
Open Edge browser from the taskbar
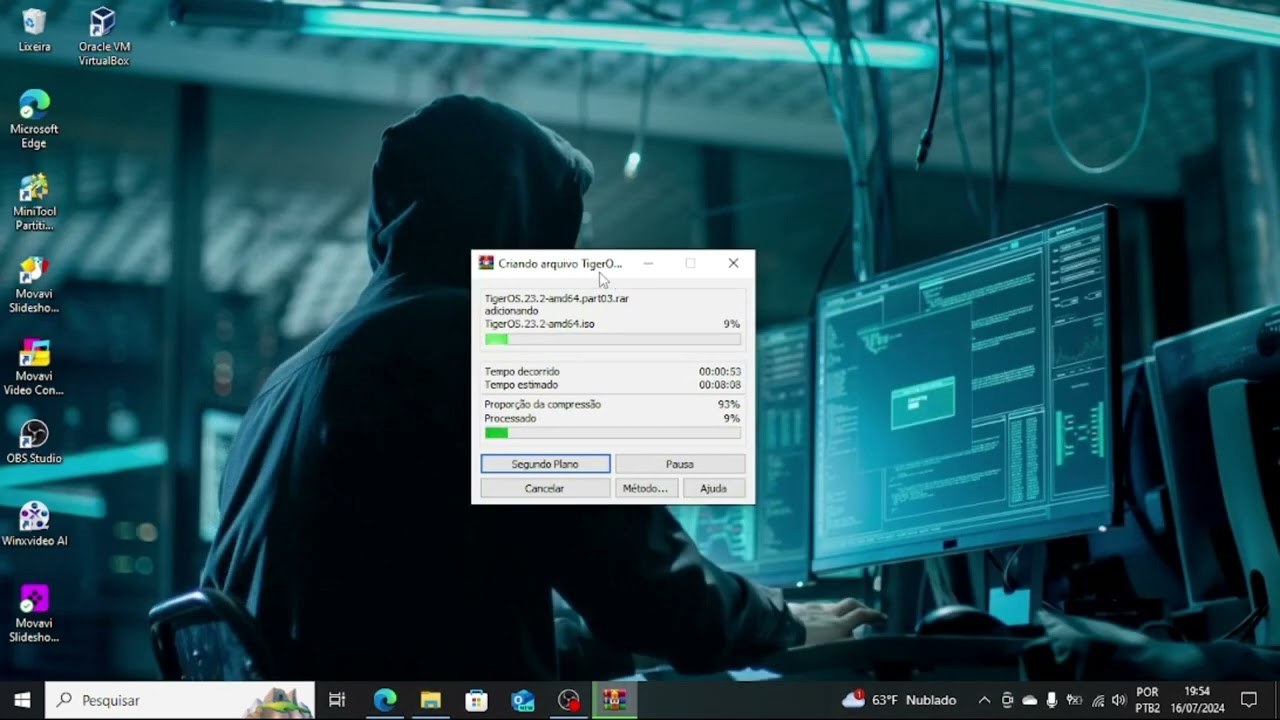coord(385,700)
